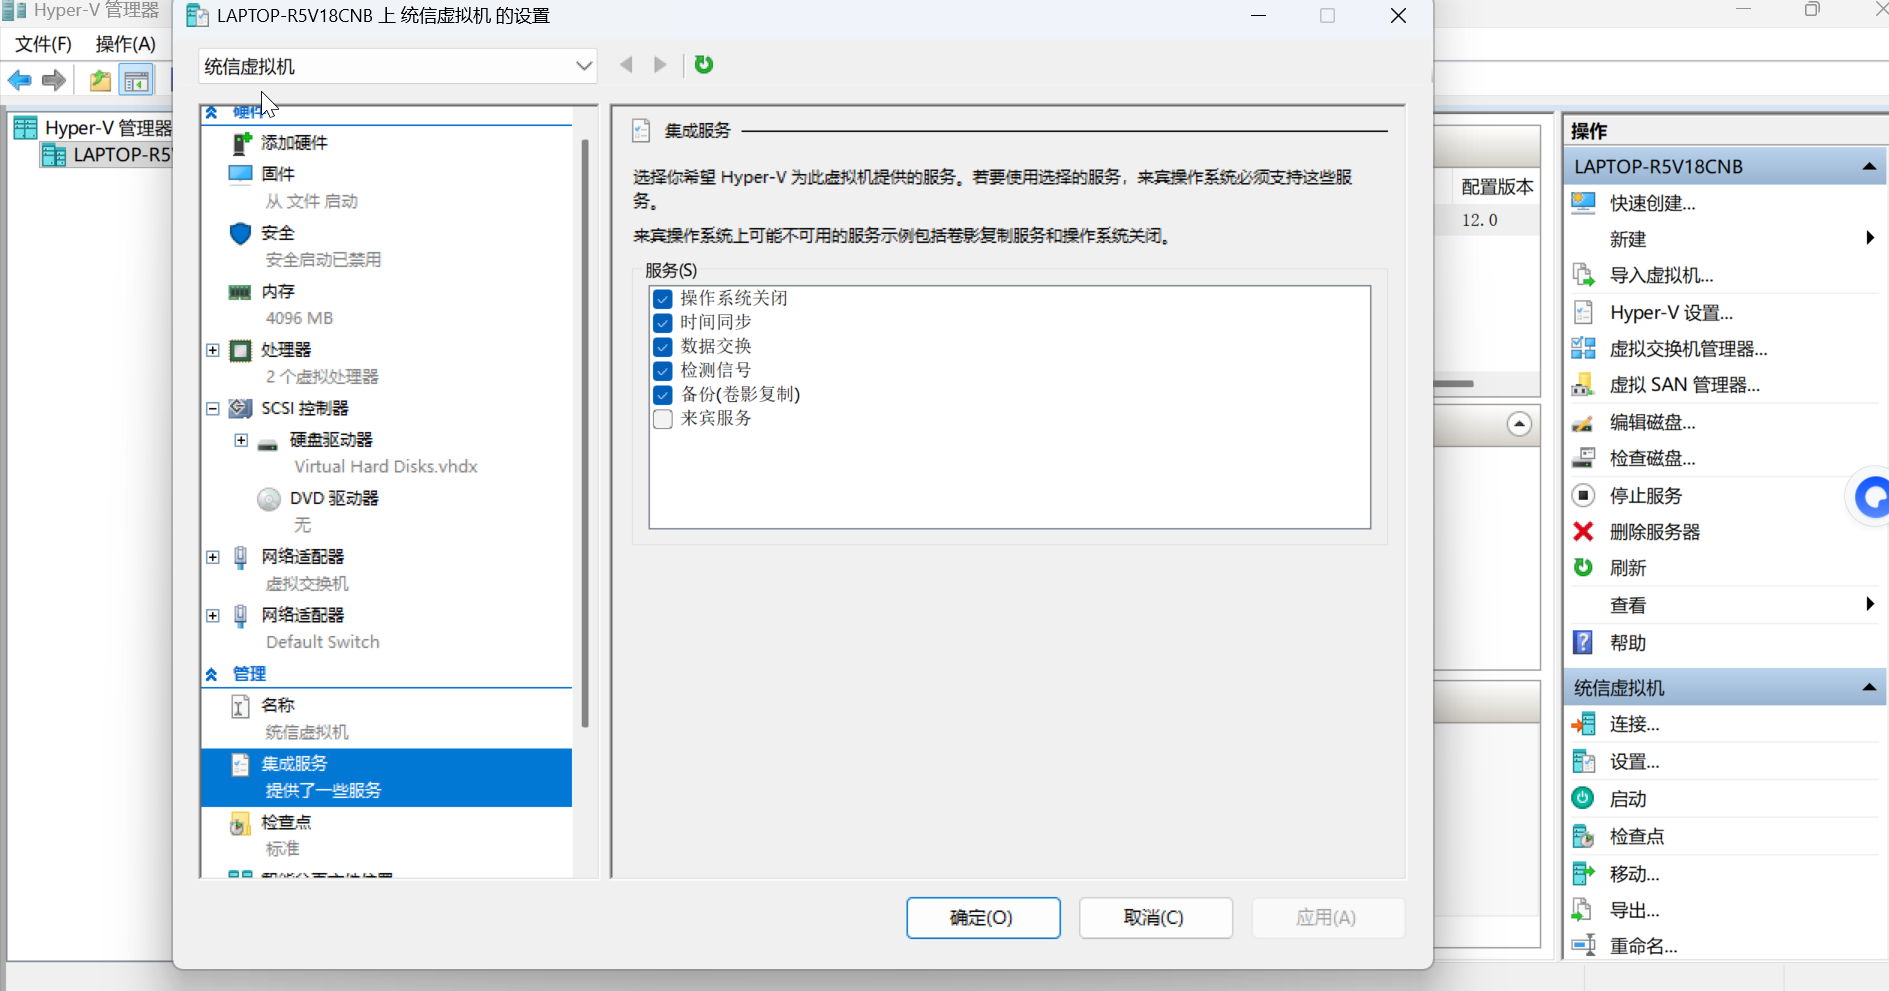
Task: Uncheck the 操作系统关闭 service
Action: (x=662, y=299)
